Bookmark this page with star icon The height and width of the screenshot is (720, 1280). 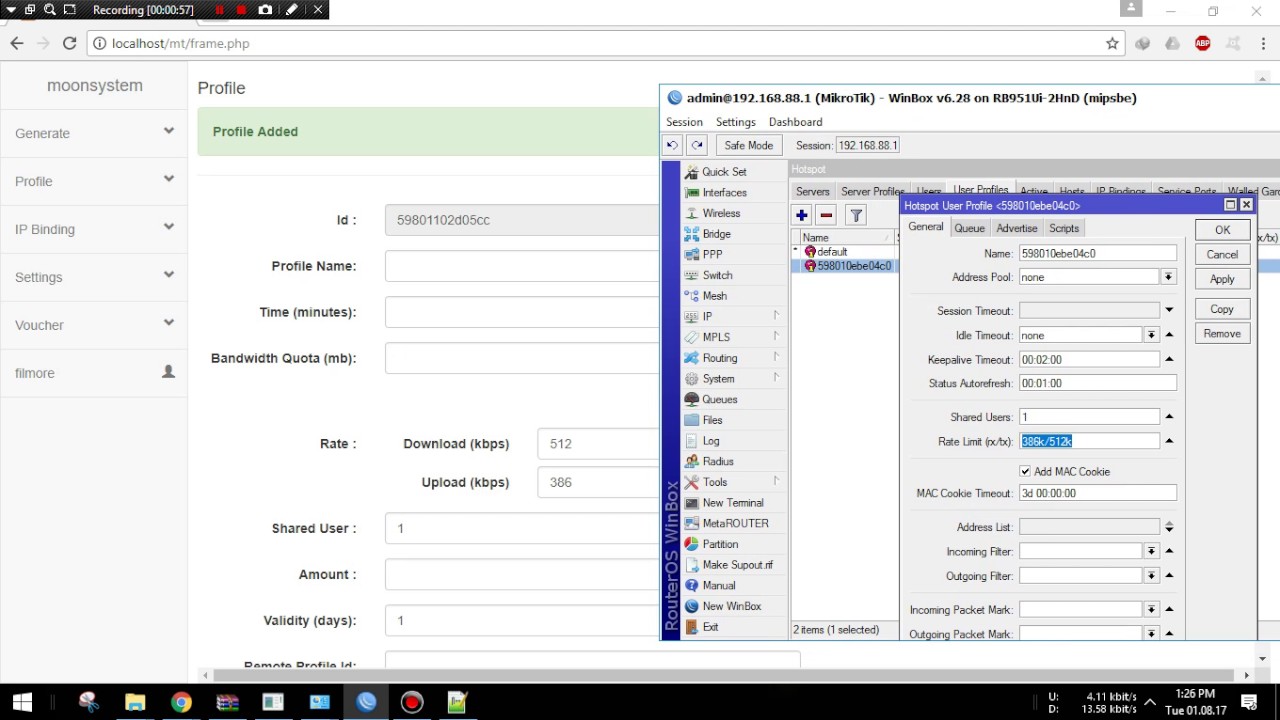[1112, 43]
